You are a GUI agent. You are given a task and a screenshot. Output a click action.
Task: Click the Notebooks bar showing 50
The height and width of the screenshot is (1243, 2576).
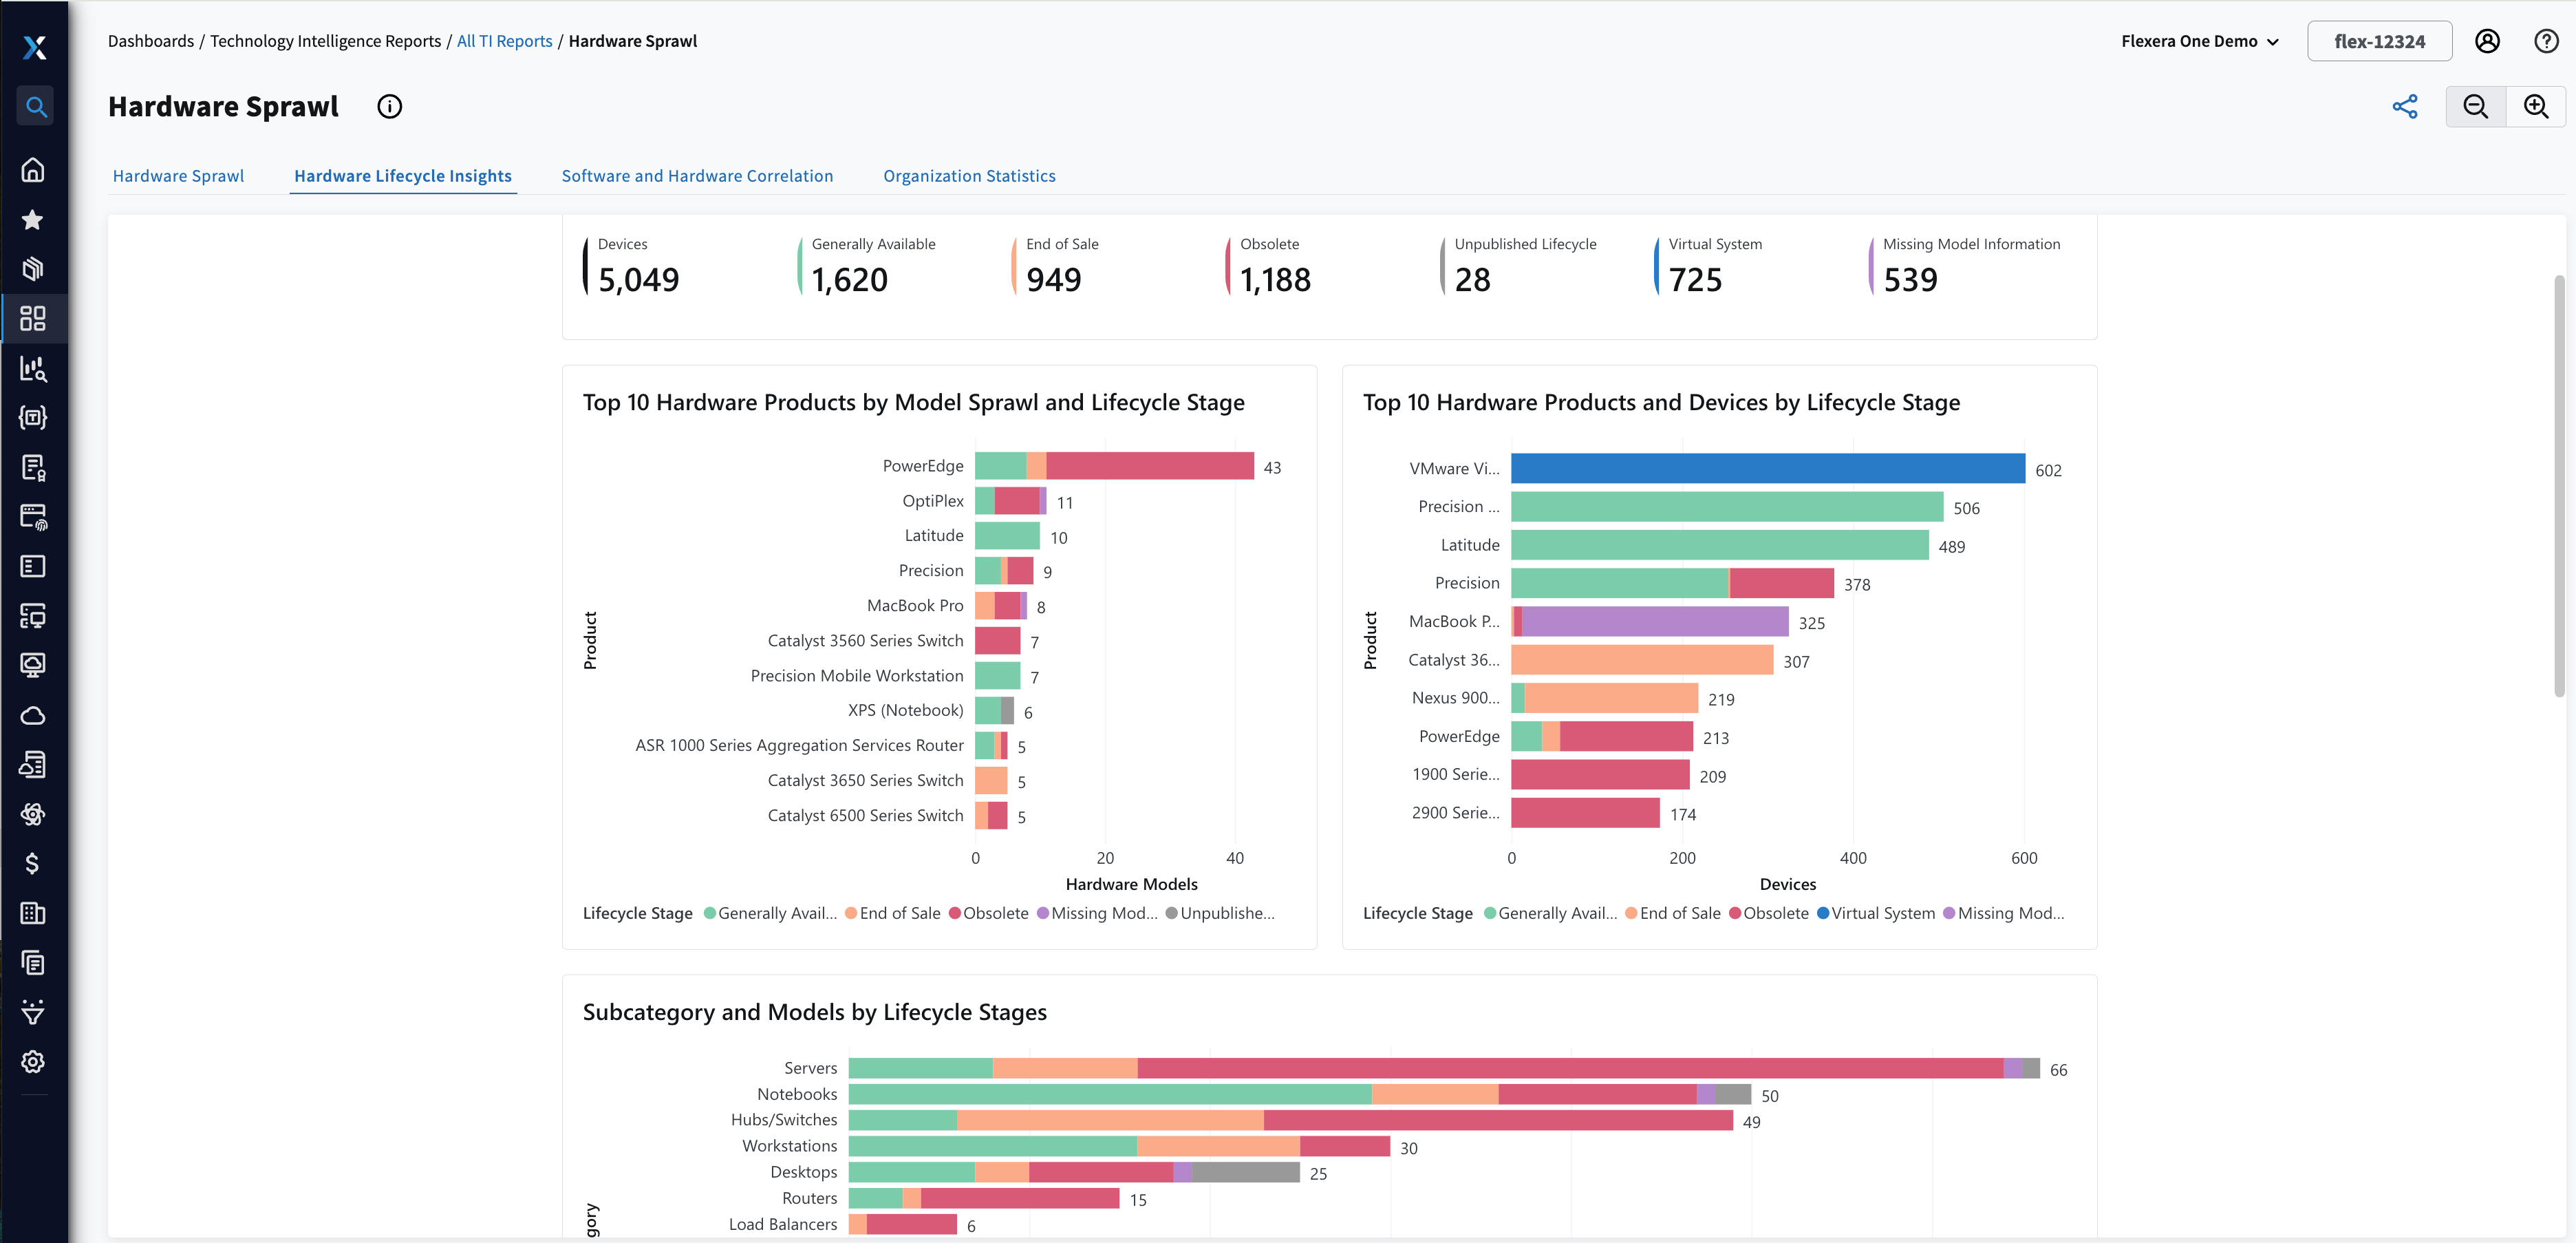(1300, 1094)
